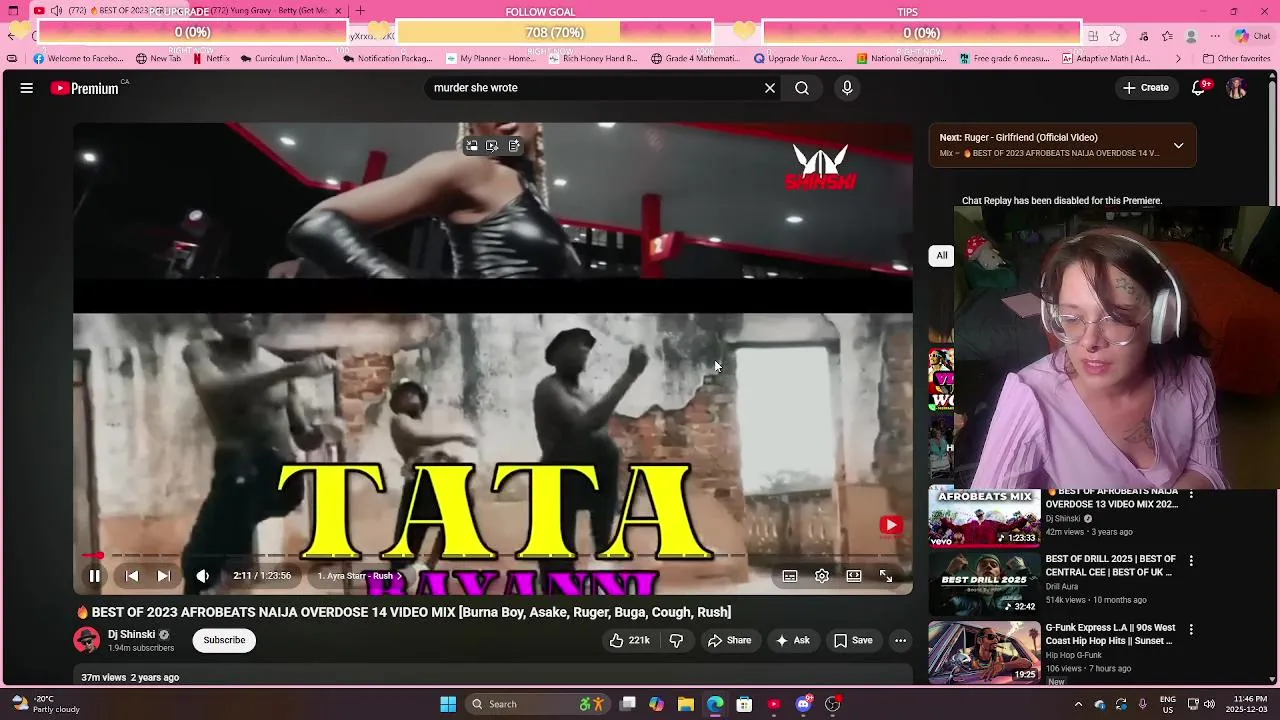This screenshot has width=1280, height=720.
Task: Open 'G-Funk Express L.A' video title
Action: click(x=1111, y=634)
